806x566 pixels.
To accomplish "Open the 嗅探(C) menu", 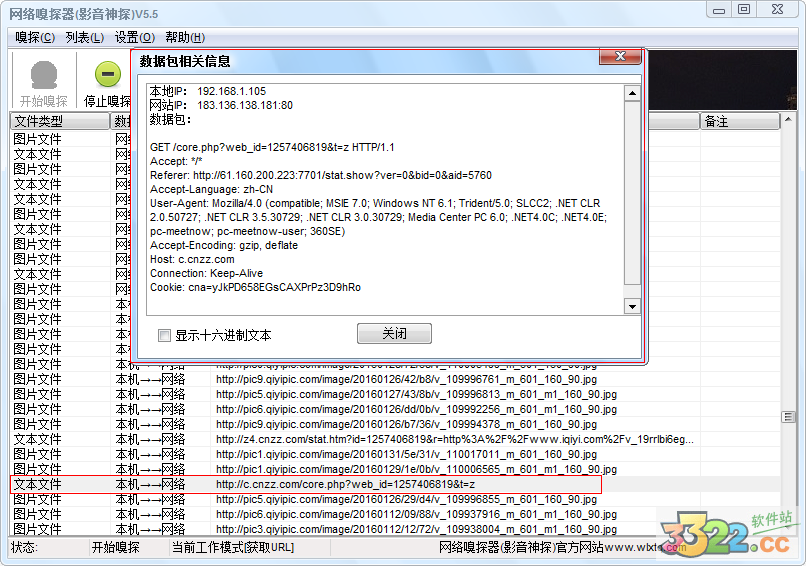I will click(35, 38).
